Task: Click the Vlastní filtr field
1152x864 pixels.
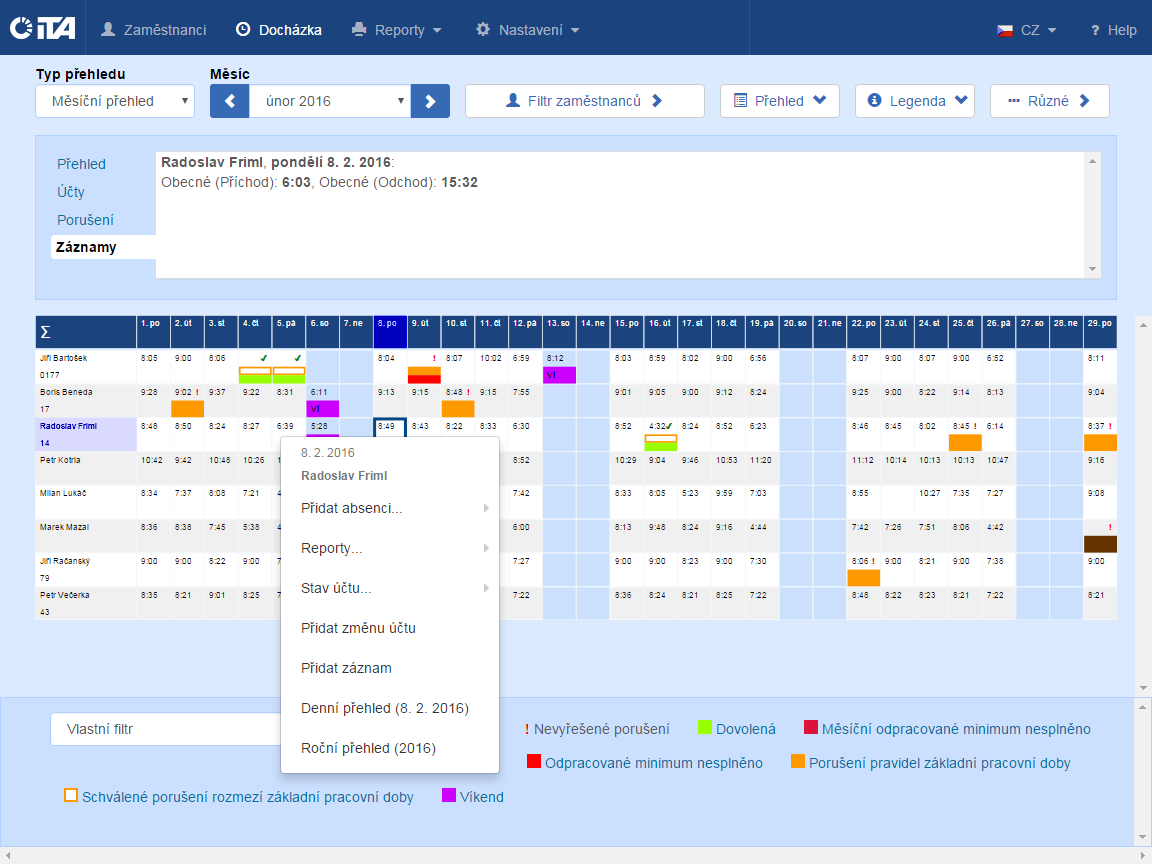Action: (165, 729)
